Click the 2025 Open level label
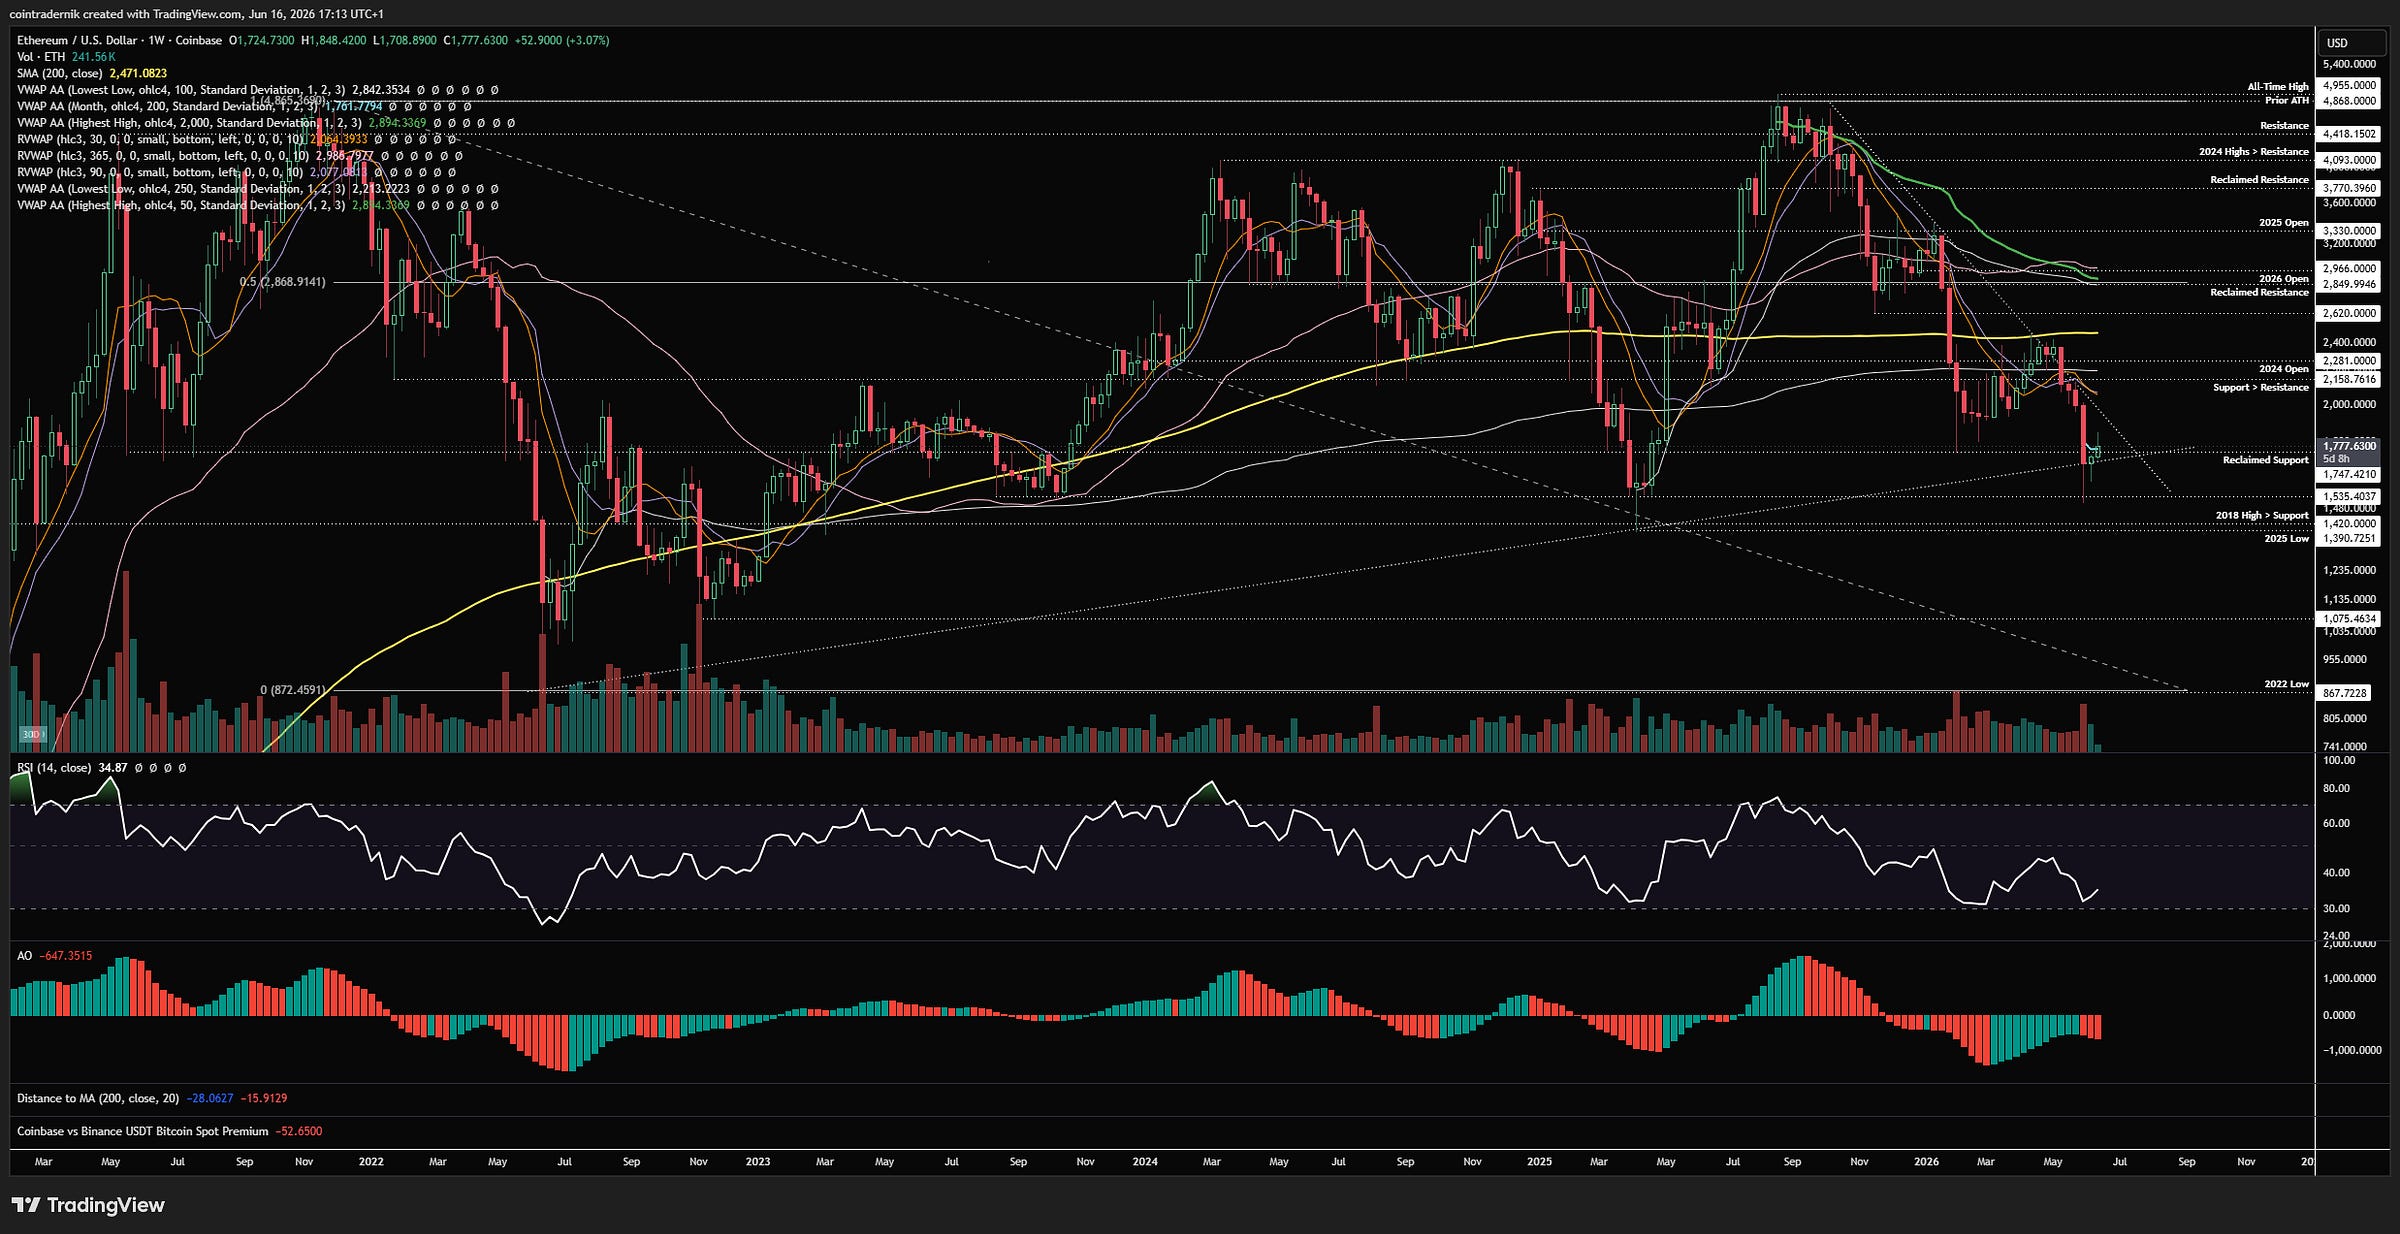This screenshot has width=2400, height=1234. (x=2284, y=223)
